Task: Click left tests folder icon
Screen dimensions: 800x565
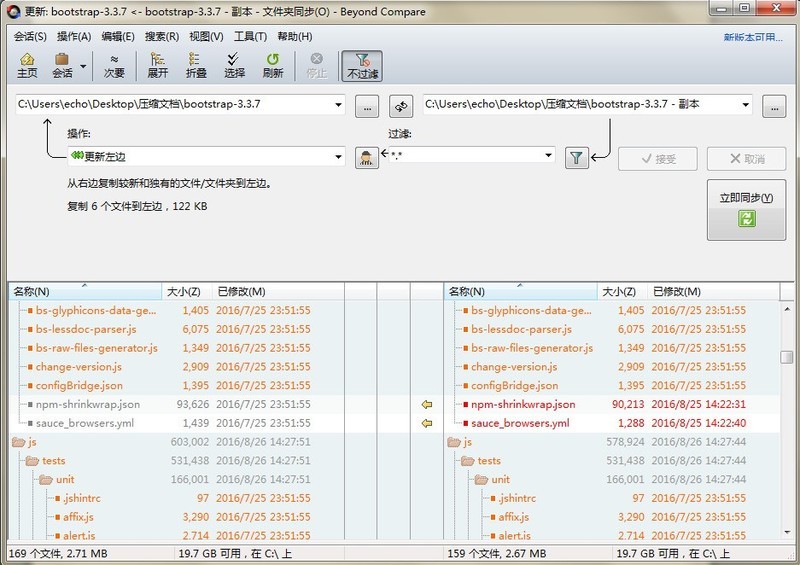Action: pyautogui.click(x=33, y=461)
